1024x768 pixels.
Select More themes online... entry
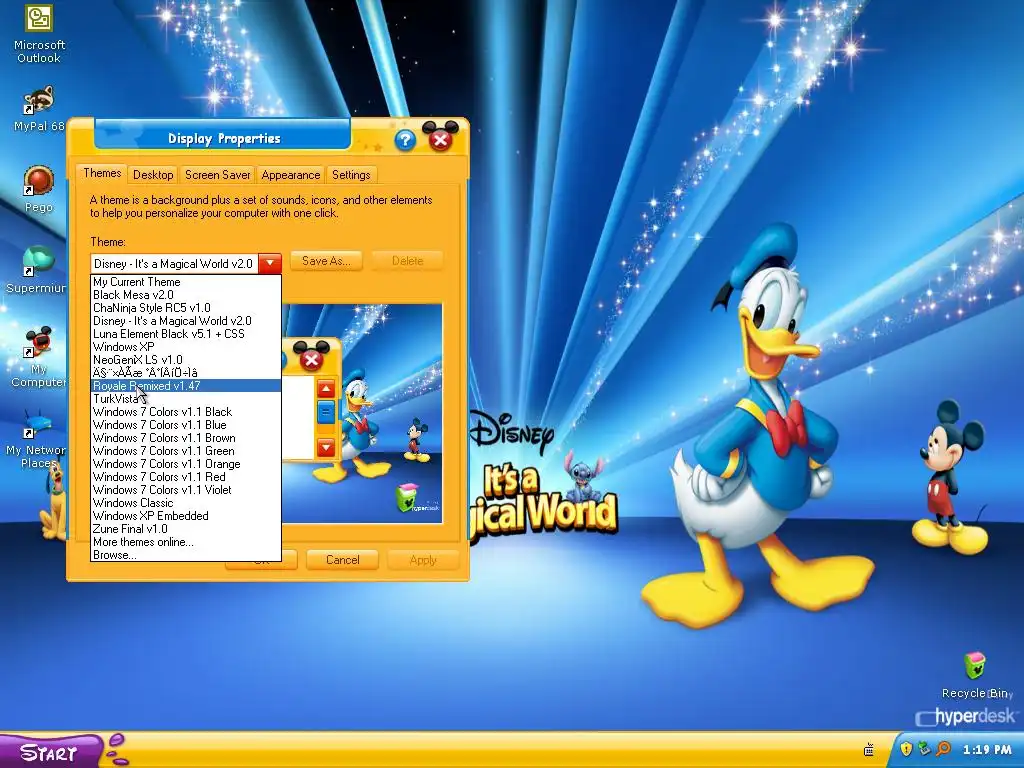186,542
